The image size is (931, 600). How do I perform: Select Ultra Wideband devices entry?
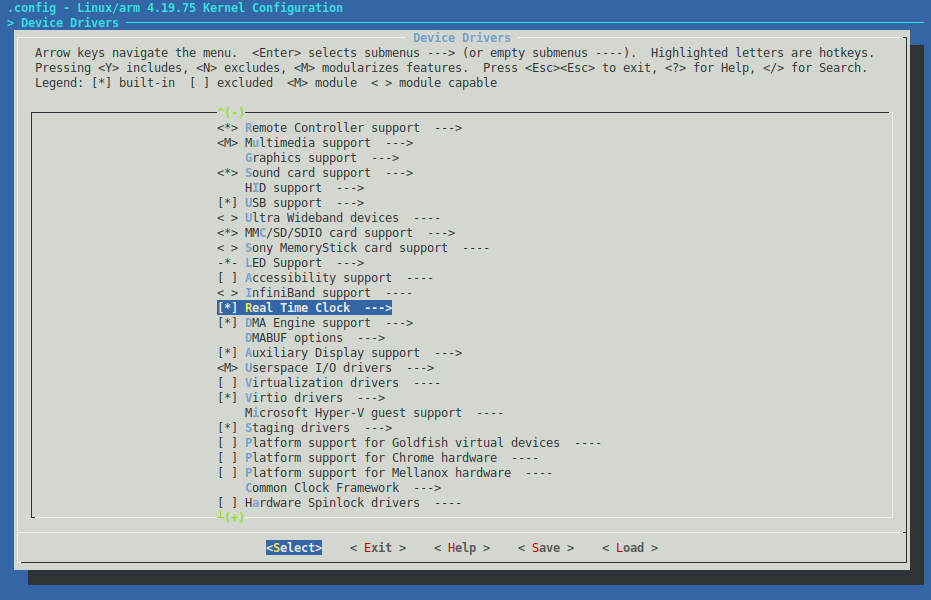[x=322, y=218]
